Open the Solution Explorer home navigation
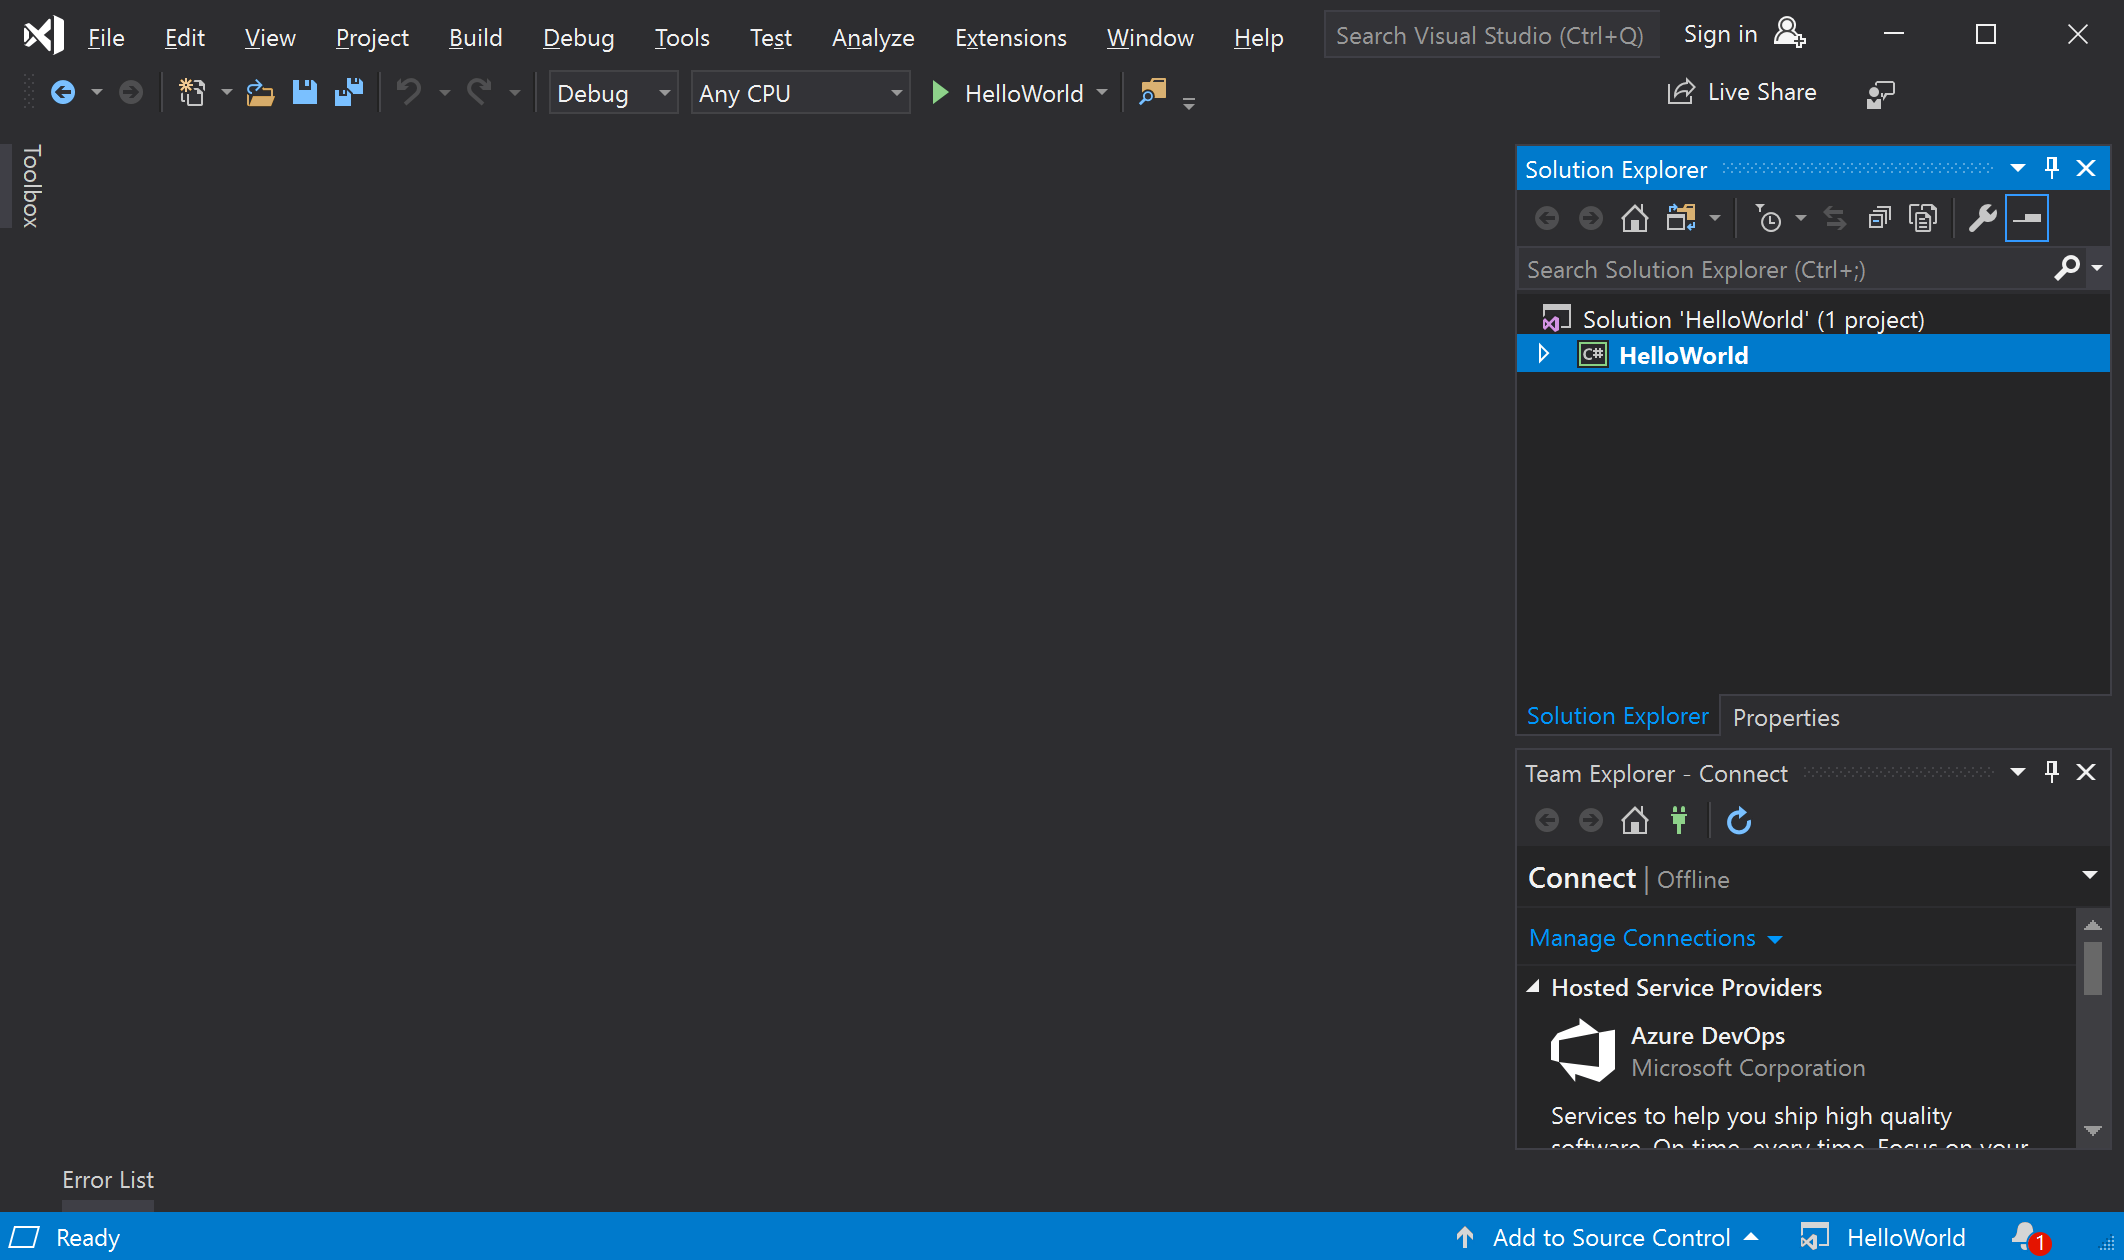 tap(1634, 216)
